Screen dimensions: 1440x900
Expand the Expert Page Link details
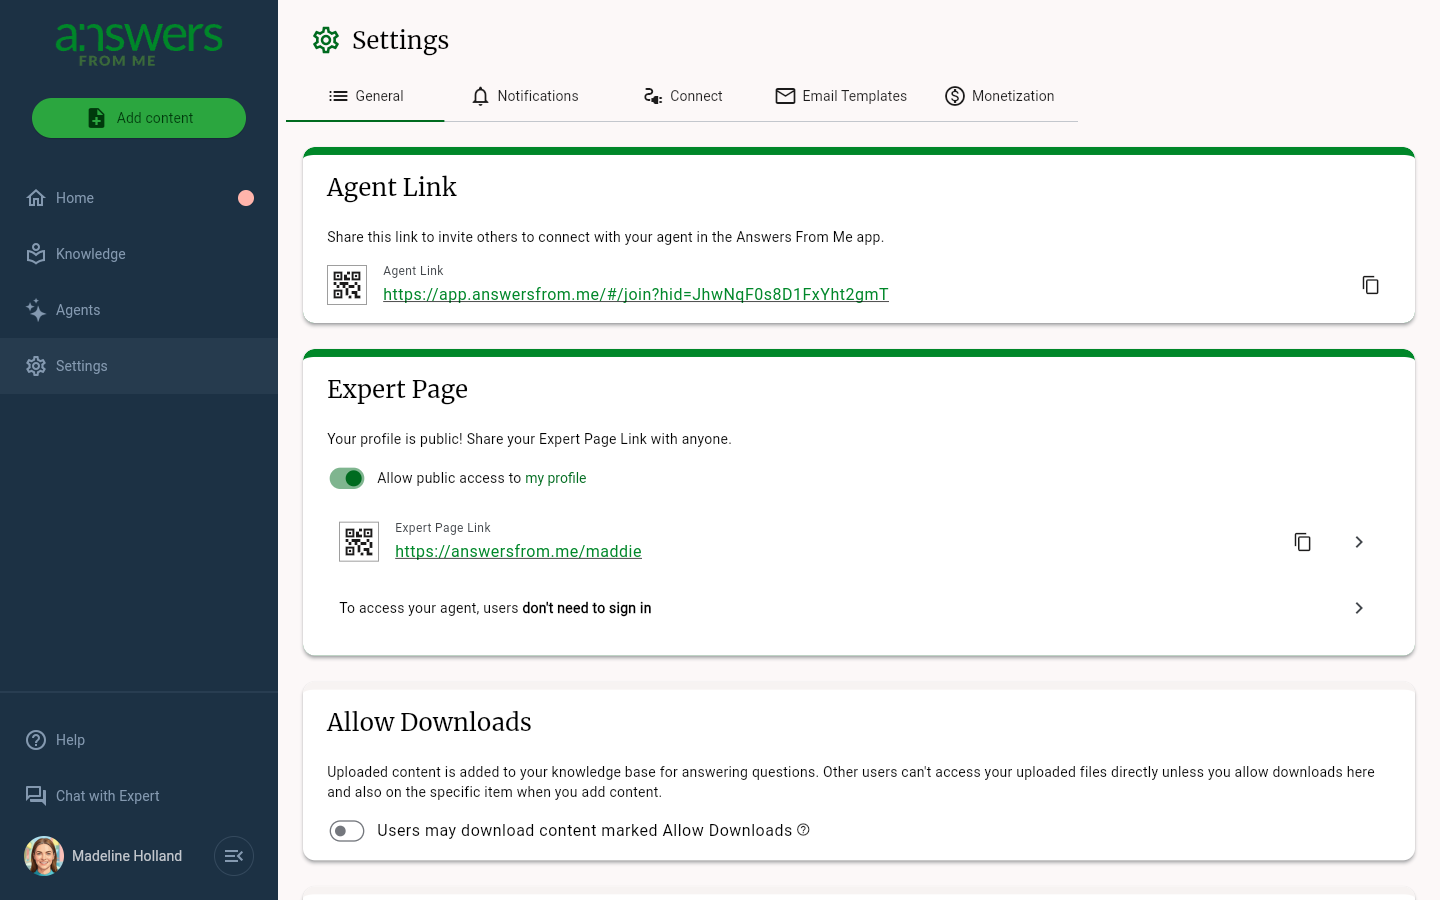(x=1358, y=542)
